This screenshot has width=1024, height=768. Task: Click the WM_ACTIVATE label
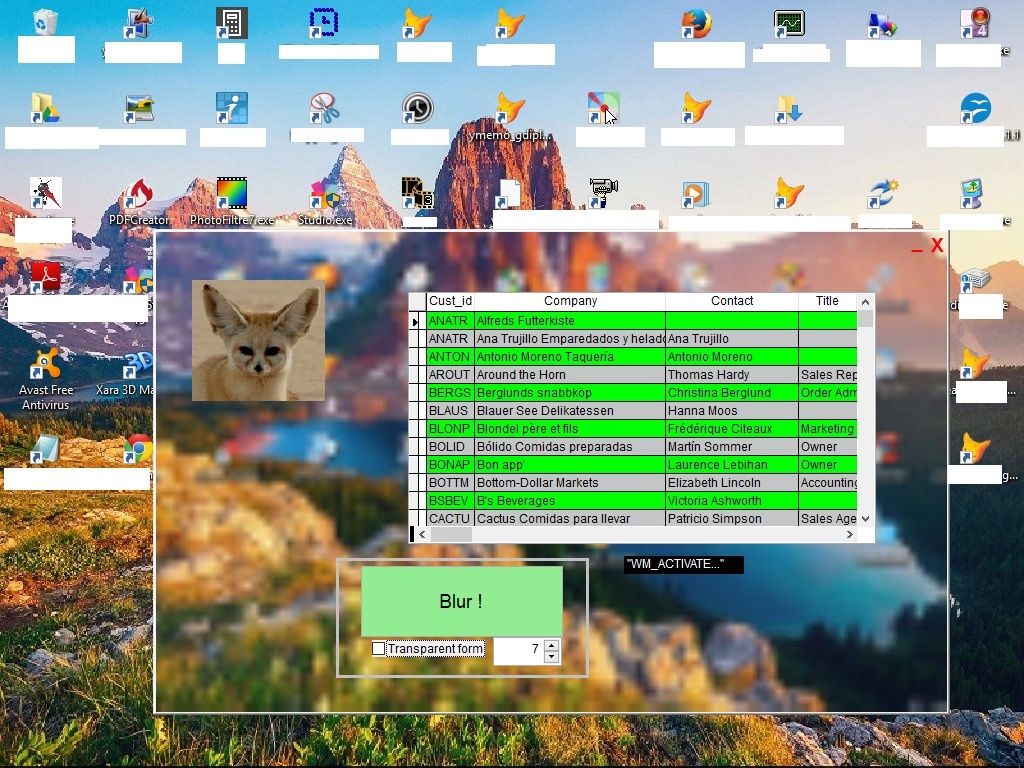[682, 564]
